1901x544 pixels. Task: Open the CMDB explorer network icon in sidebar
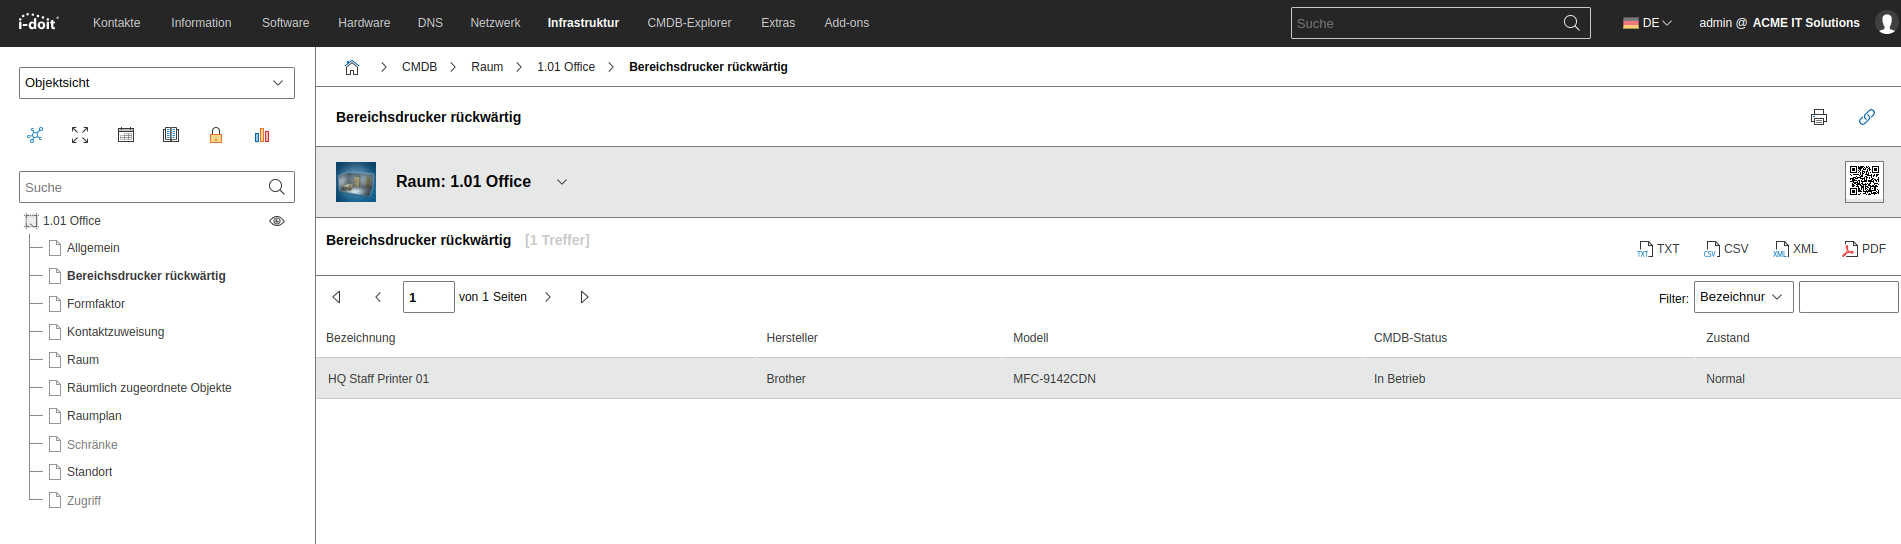[35, 135]
